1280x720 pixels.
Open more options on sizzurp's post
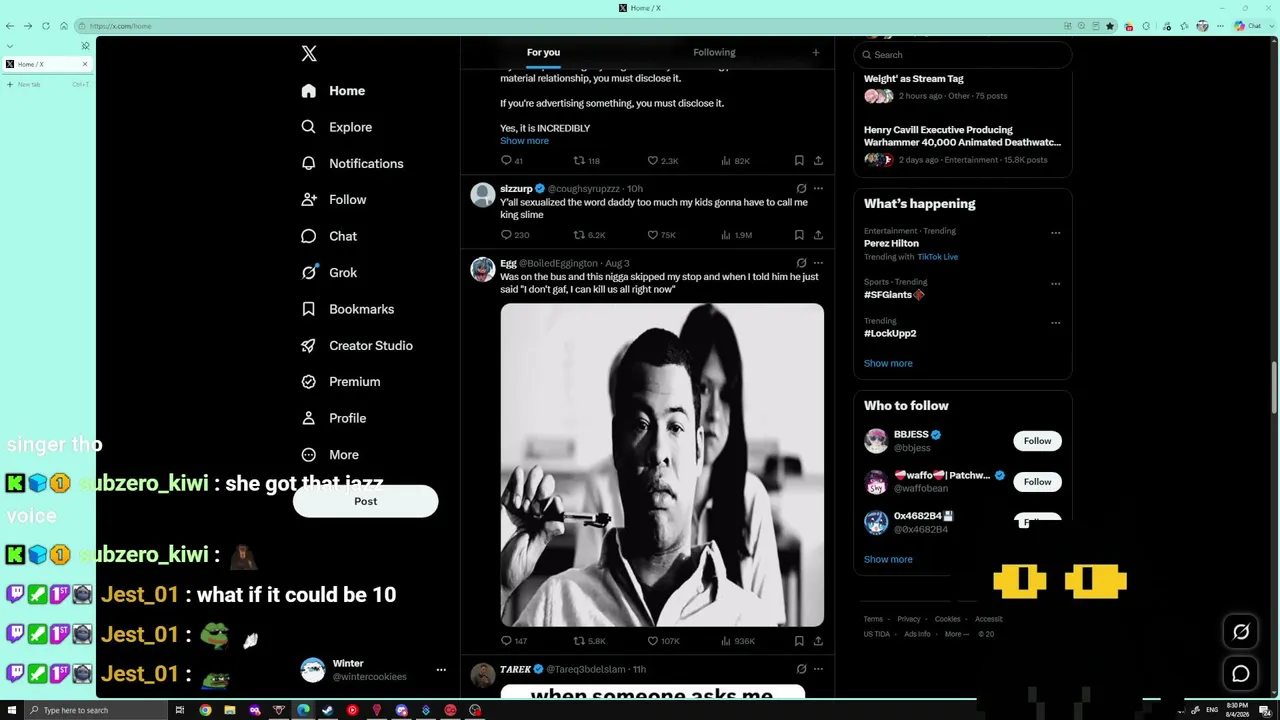tap(818, 188)
